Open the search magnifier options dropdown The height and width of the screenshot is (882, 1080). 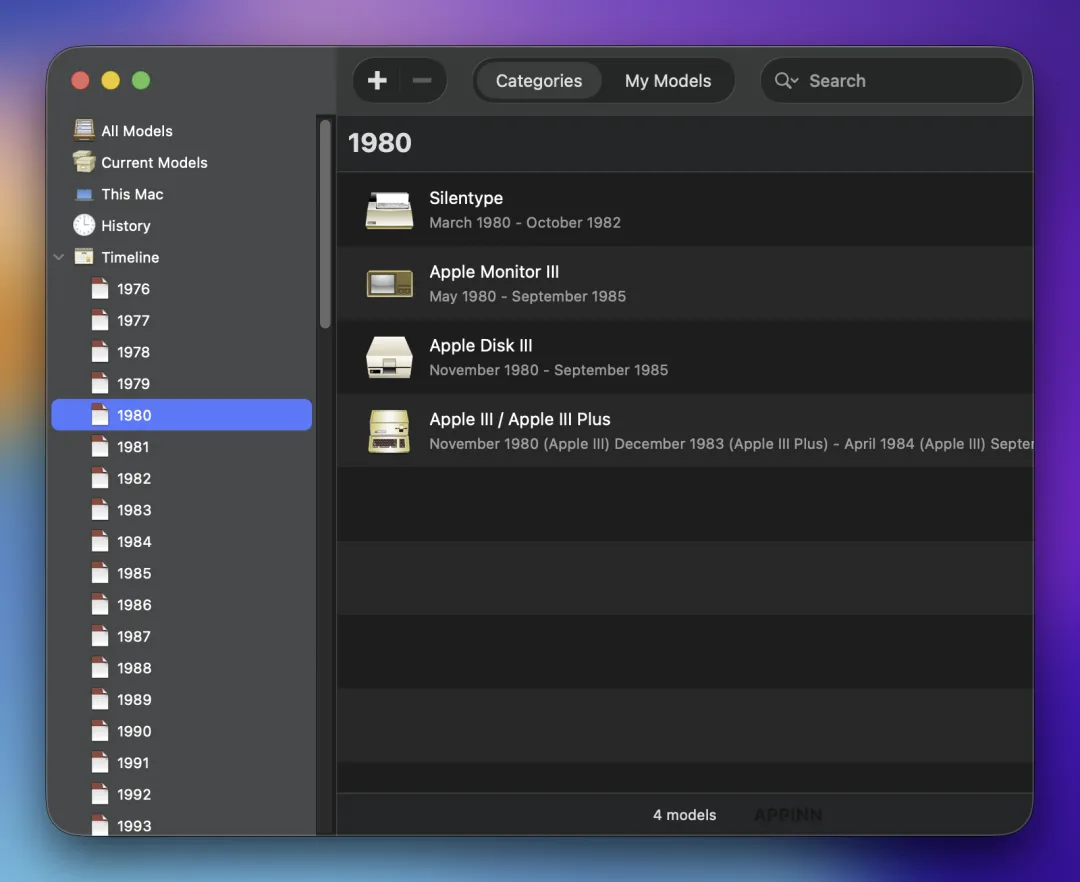[x=786, y=81]
